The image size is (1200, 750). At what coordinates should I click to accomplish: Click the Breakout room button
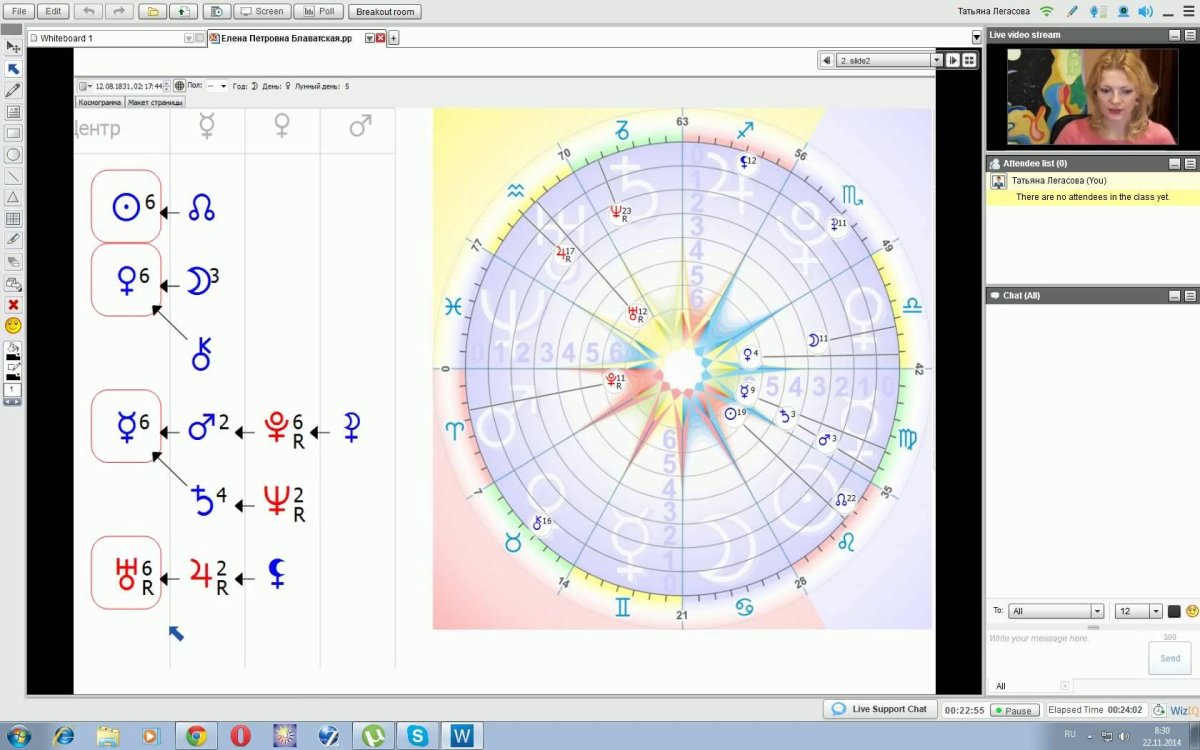tap(385, 12)
